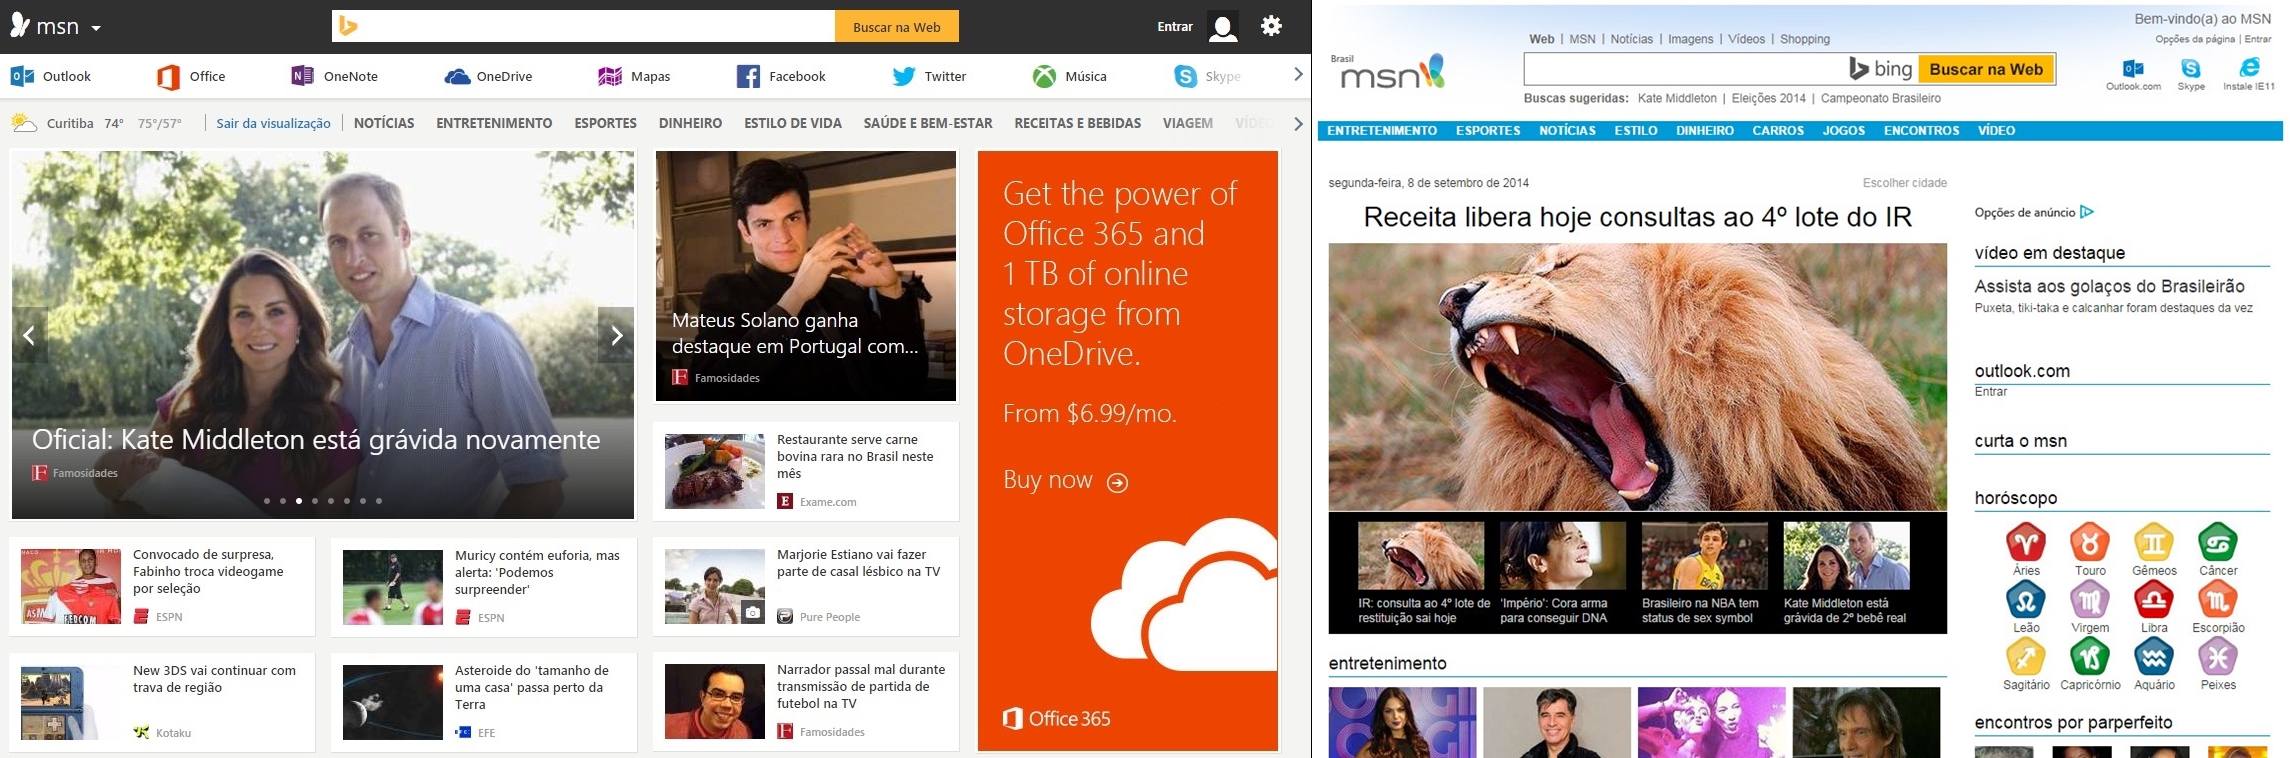Open the OneNote shortcut icon
Screen dimensions: 2290x758
coord(302,76)
